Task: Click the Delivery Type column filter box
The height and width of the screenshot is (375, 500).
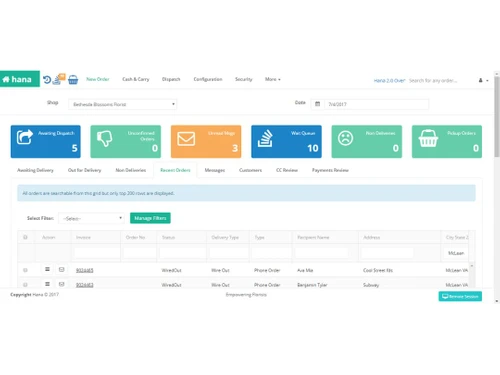Action: (x=229, y=253)
